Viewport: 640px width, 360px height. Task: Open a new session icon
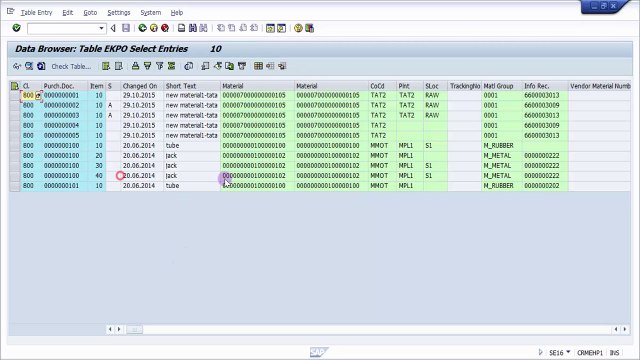(270, 28)
